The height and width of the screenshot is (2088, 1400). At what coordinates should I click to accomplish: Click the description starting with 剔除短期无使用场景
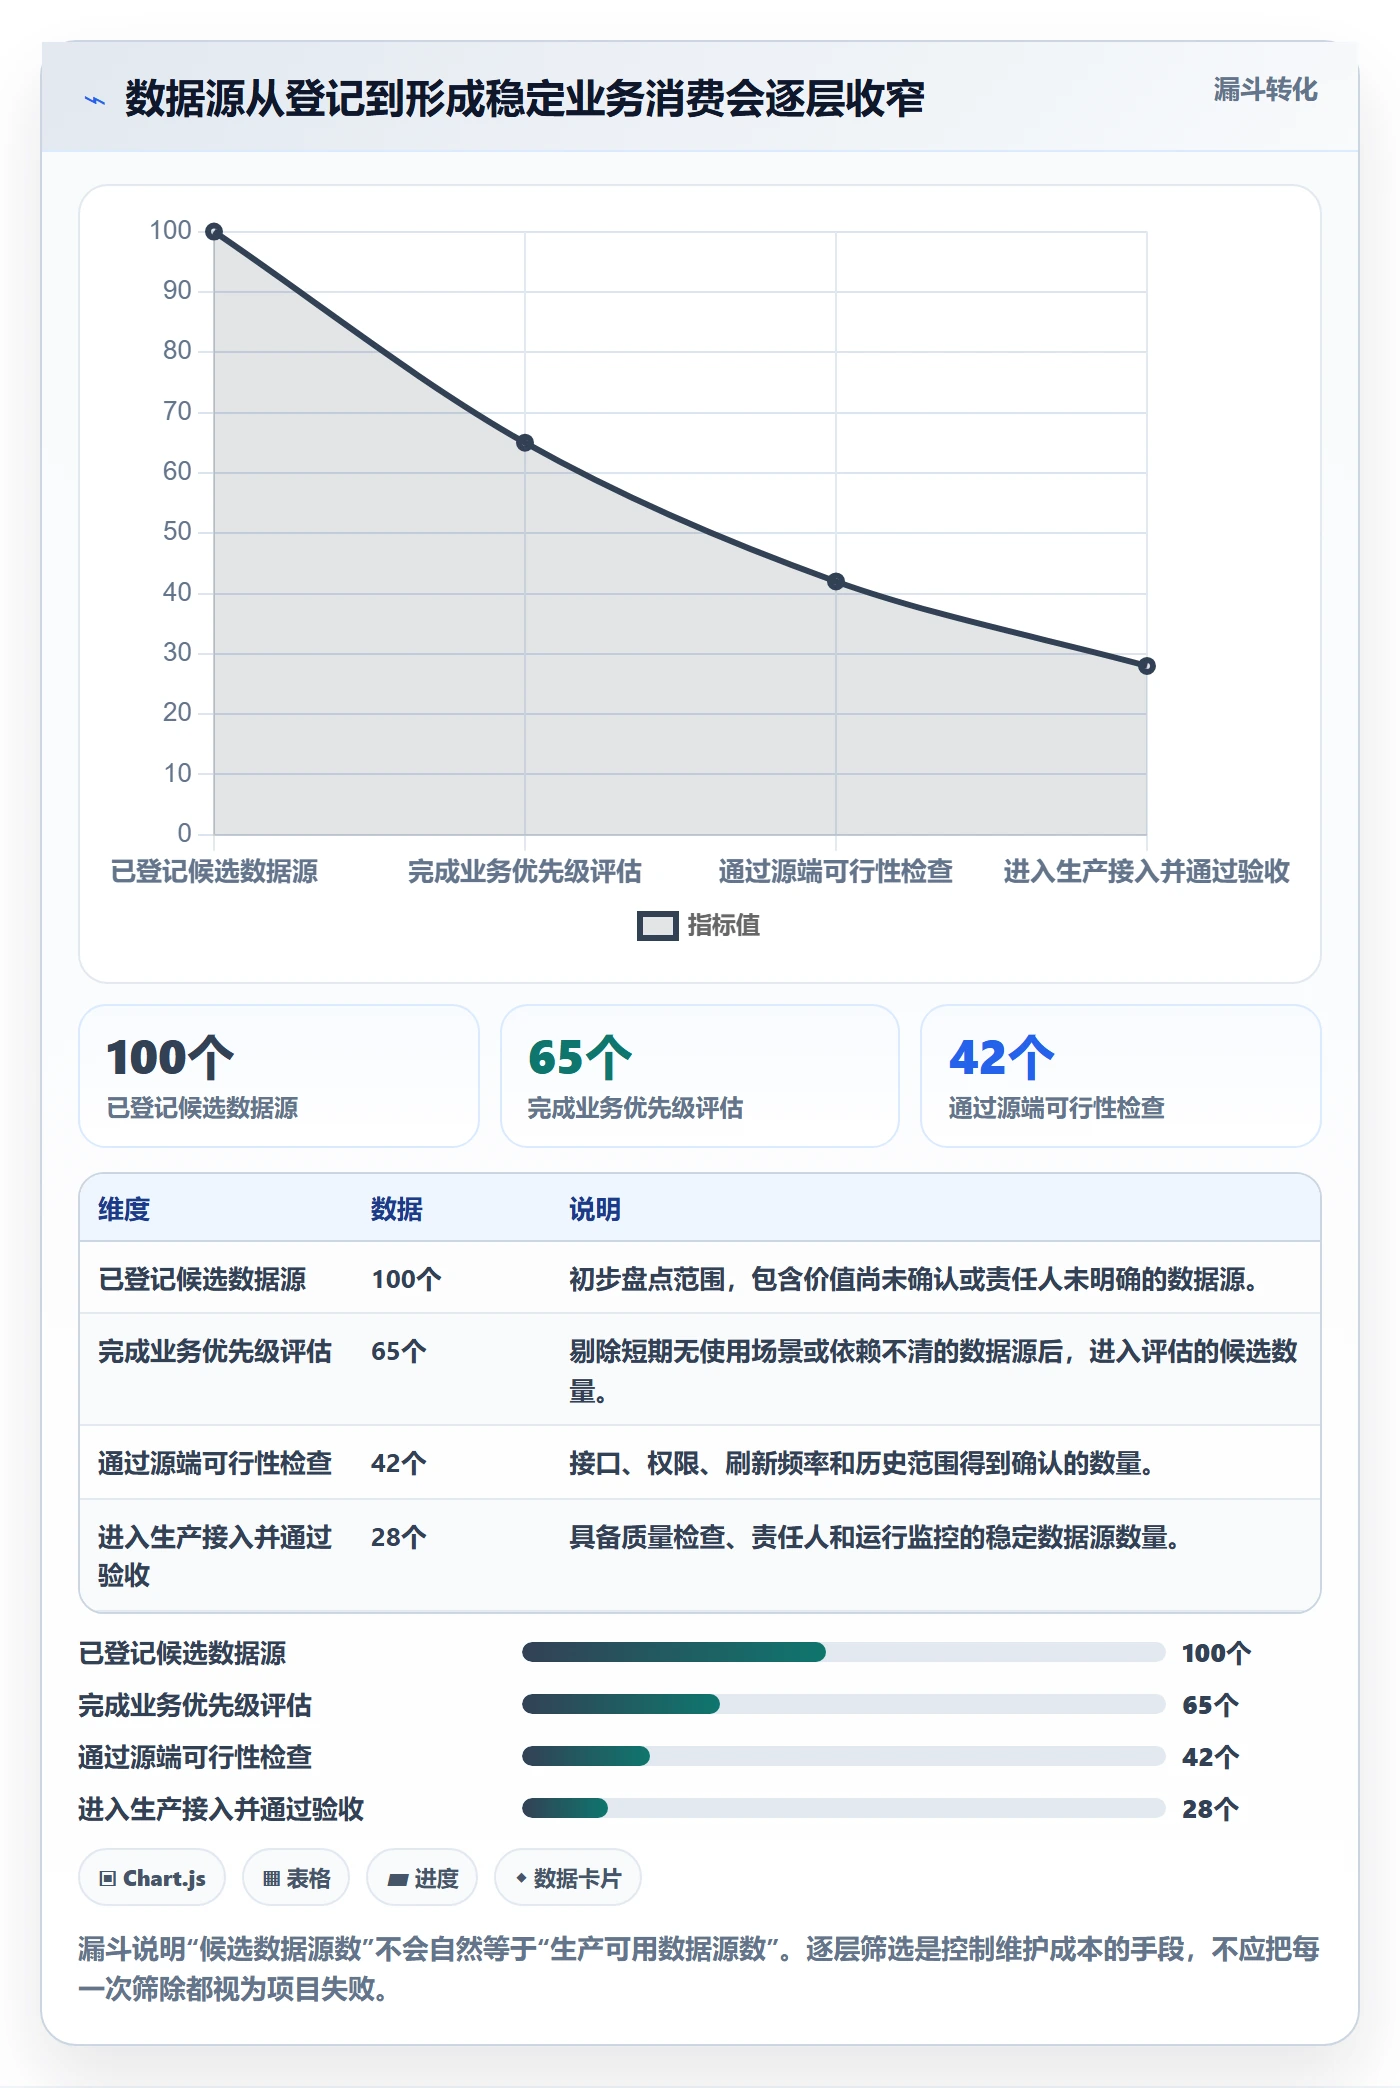point(933,1371)
